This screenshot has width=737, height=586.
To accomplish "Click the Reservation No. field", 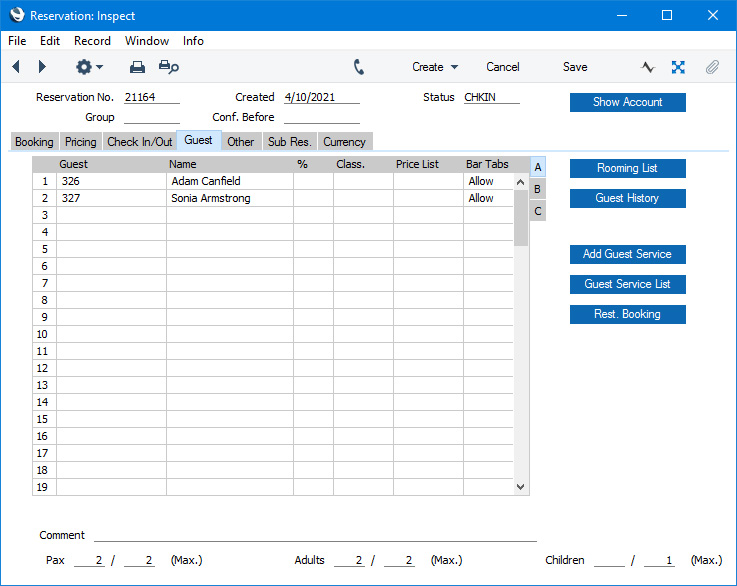I will (x=151, y=97).
